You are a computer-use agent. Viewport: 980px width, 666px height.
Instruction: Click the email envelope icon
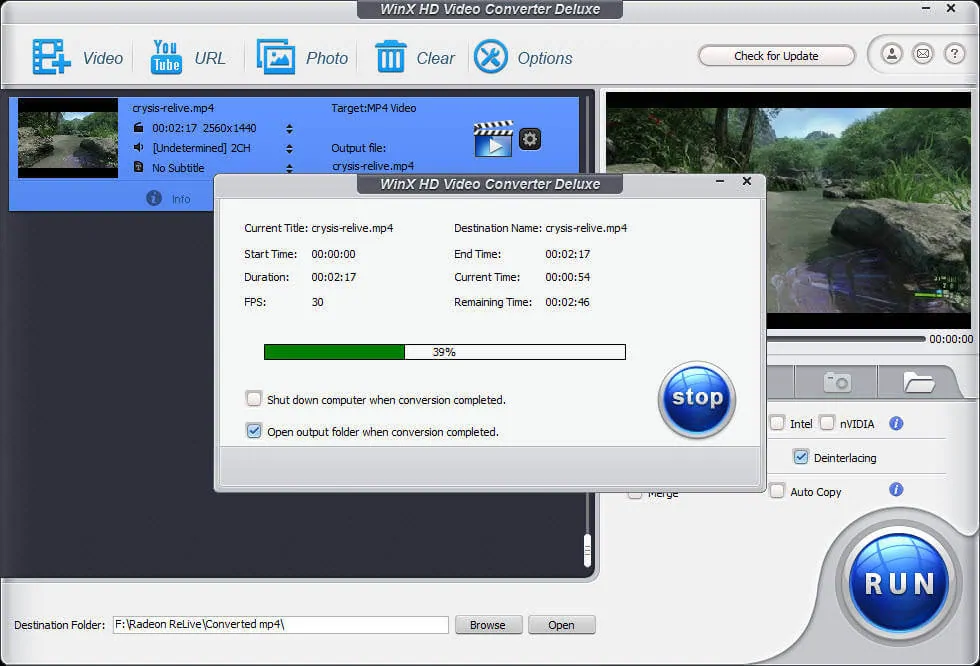coord(923,54)
